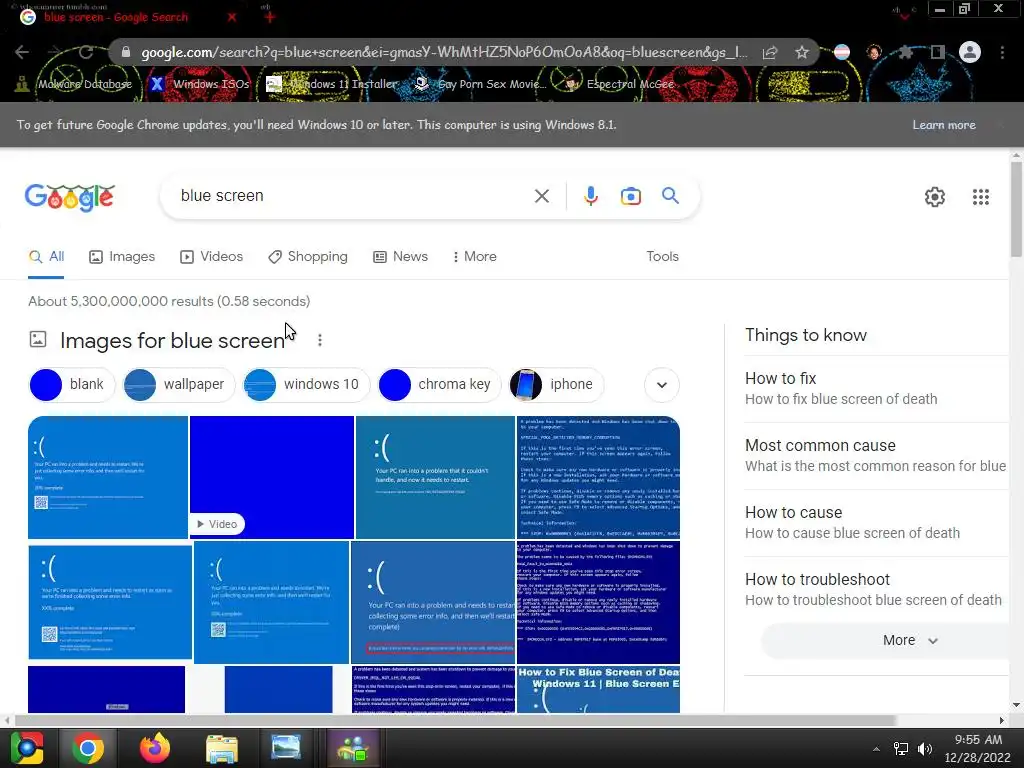Open the Windows 11 Installer bookmark
Viewport: 1024px width, 768px height.
click(332, 84)
